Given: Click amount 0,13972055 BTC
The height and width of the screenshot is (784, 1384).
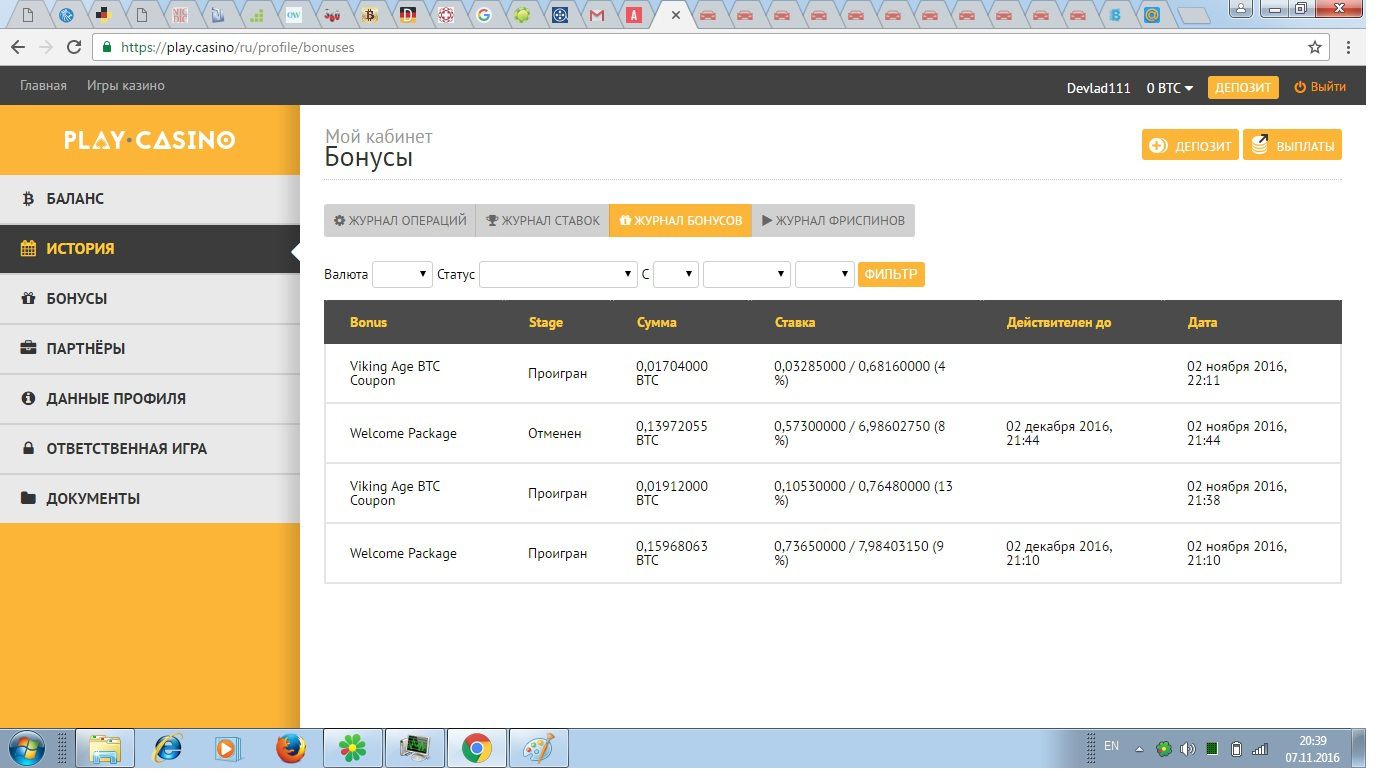Looking at the screenshot, I should pos(672,433).
